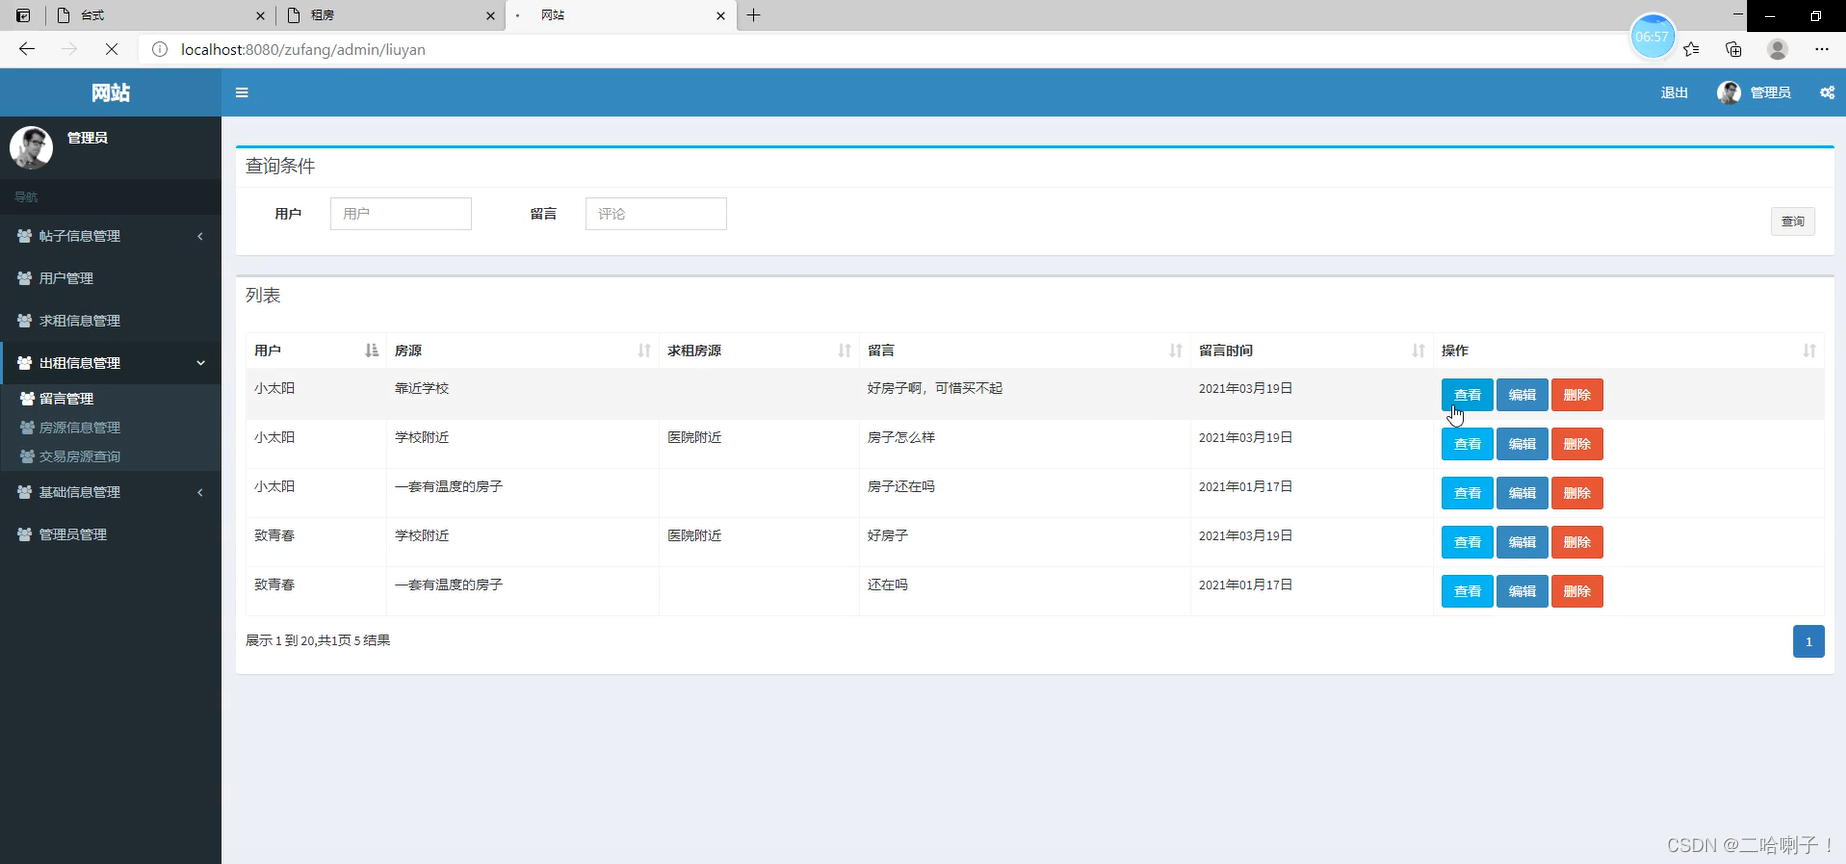Image resolution: width=1846 pixels, height=864 pixels.
Task: Focus the 留言 filter input
Action: [x=656, y=214]
